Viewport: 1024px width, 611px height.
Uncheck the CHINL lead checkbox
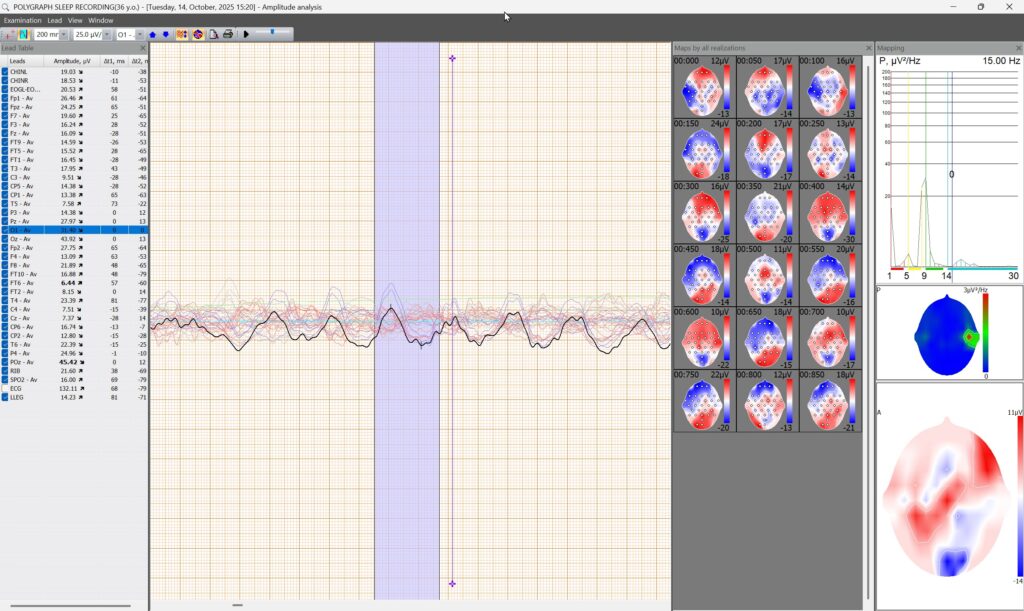click(5, 72)
